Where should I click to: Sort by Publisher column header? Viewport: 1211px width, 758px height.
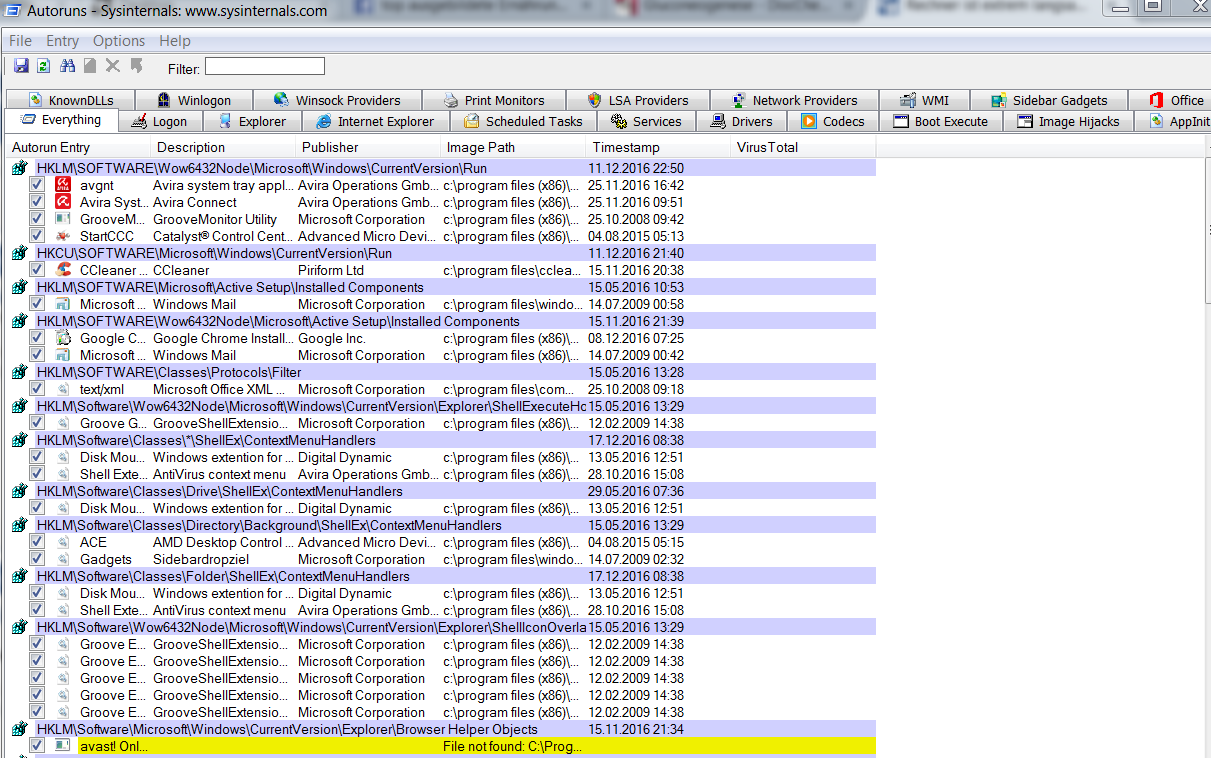click(369, 147)
